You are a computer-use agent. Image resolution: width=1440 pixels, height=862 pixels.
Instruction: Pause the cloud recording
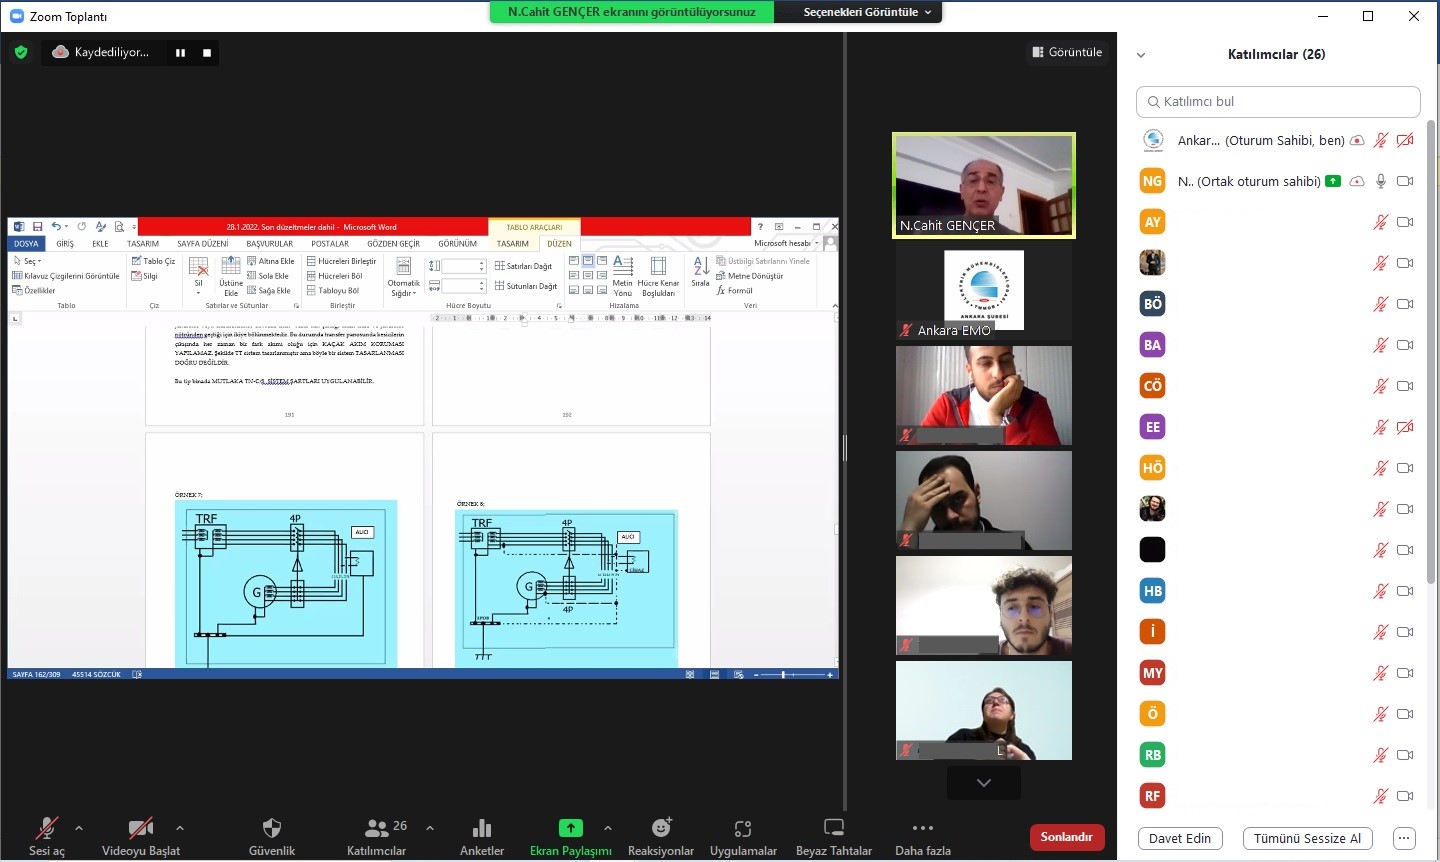click(180, 53)
